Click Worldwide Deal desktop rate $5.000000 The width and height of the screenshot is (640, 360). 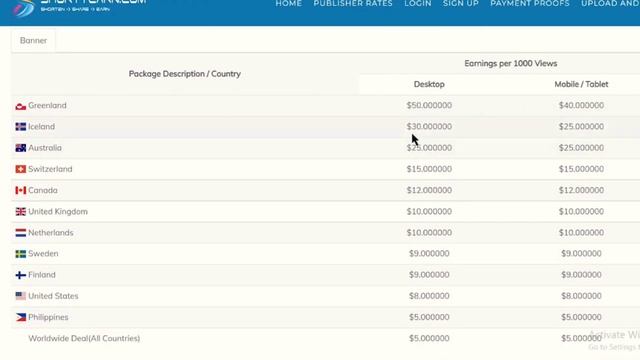coord(429,338)
